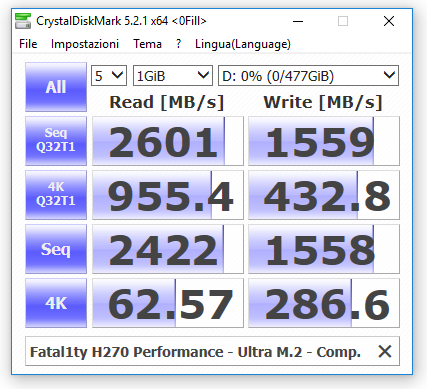Screen dimensions: 427x389
Task: Click the CrystalDiskMark app icon in title bar
Action: click(23, 21)
